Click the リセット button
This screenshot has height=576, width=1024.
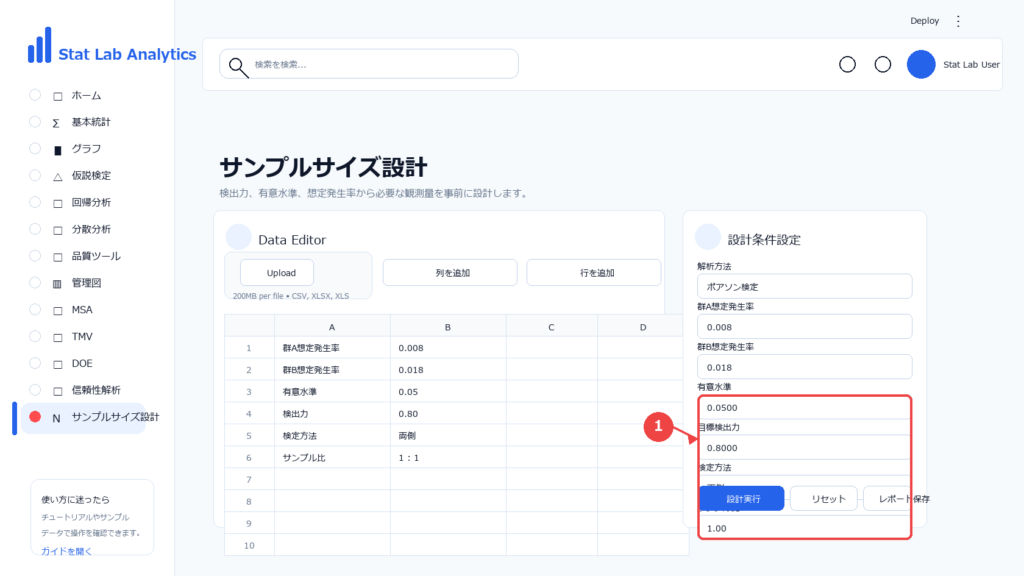click(824, 499)
